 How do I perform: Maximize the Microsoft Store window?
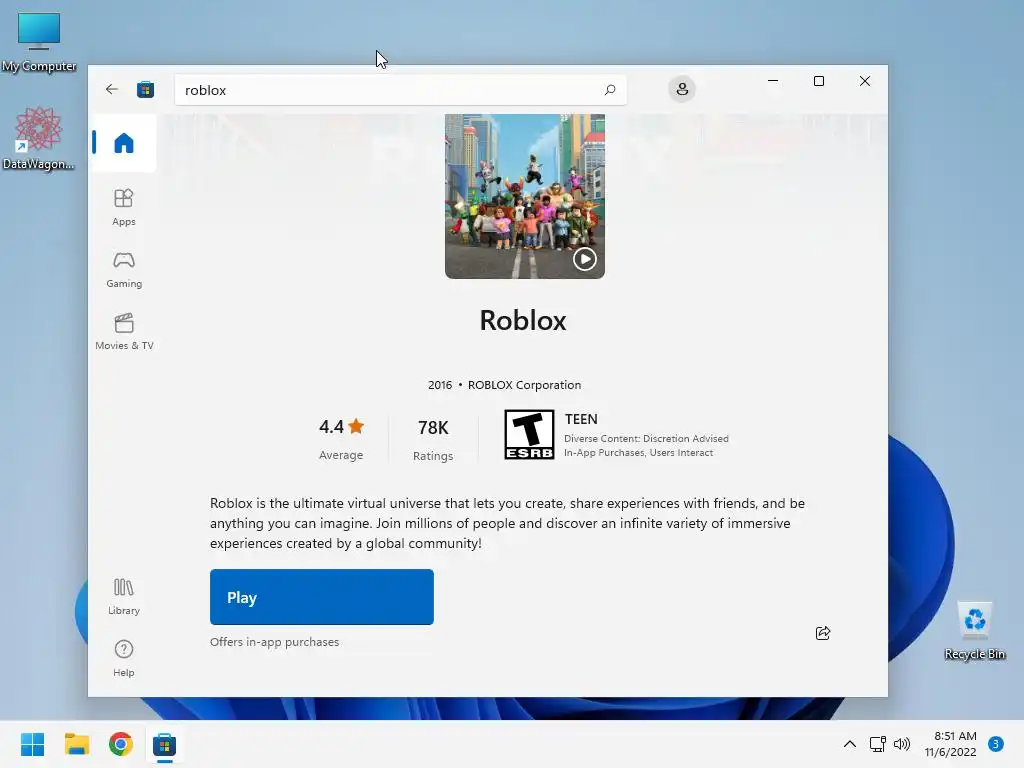click(x=818, y=81)
